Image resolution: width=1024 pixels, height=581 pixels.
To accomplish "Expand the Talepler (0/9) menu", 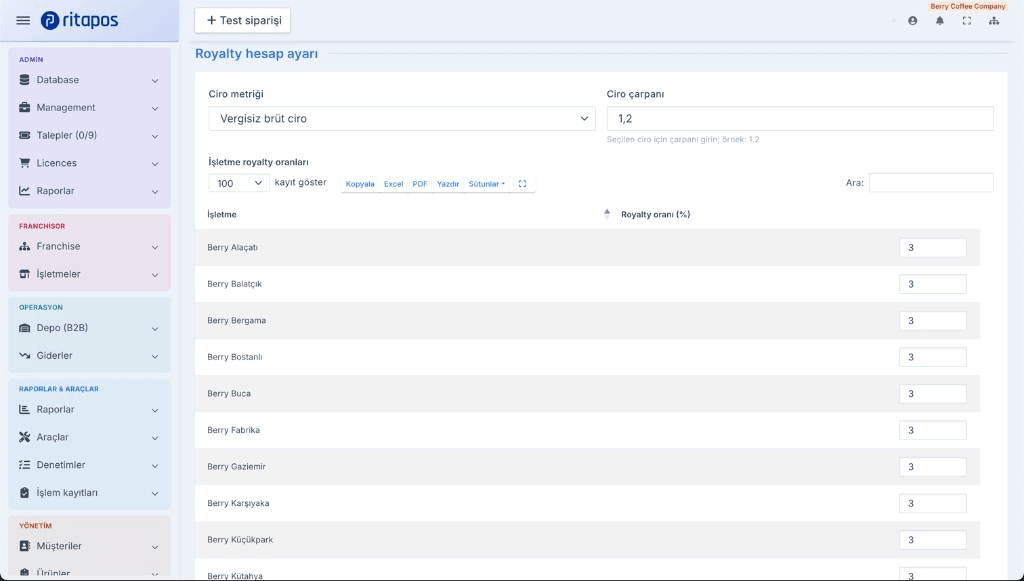I will pyautogui.click(x=89, y=135).
